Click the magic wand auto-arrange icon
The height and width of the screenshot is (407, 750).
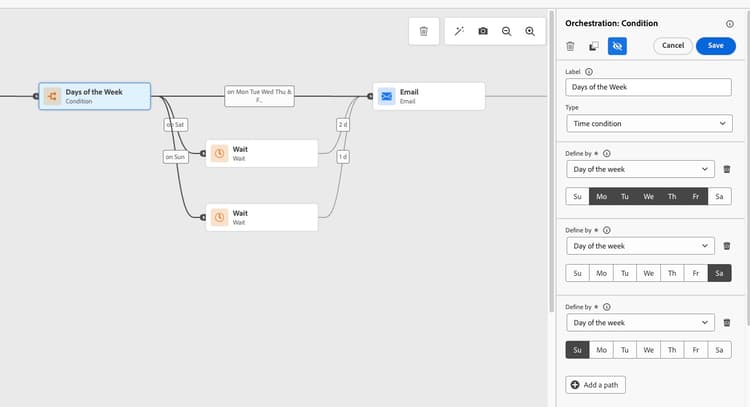[x=459, y=31]
